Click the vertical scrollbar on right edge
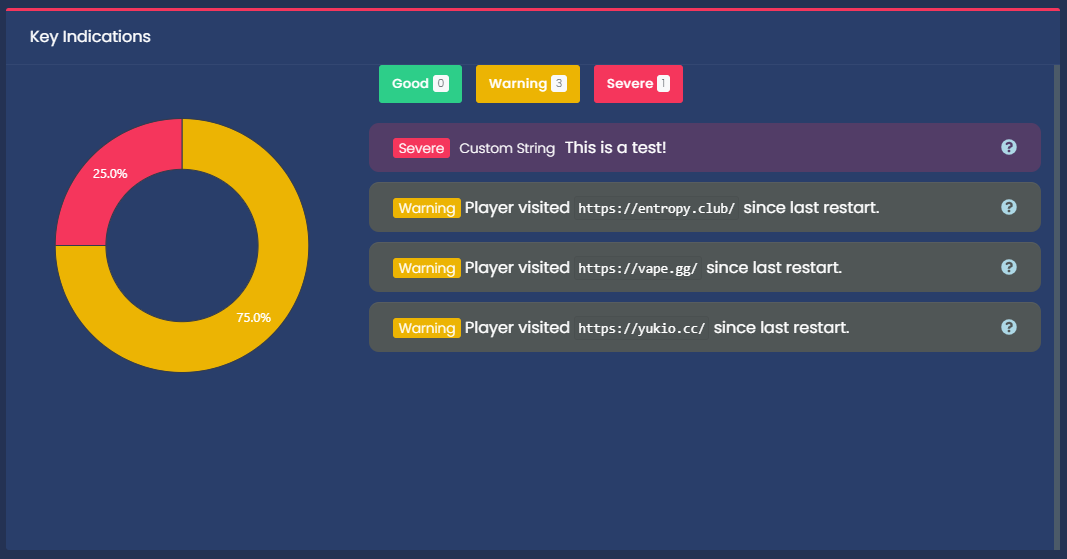The height and width of the screenshot is (559, 1067). [x=1056, y=300]
